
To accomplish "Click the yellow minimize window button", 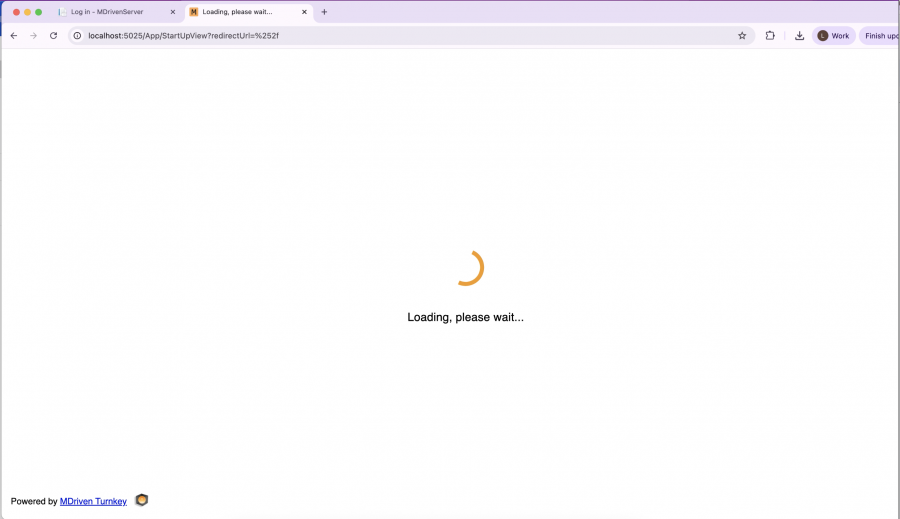I will point(27,11).
